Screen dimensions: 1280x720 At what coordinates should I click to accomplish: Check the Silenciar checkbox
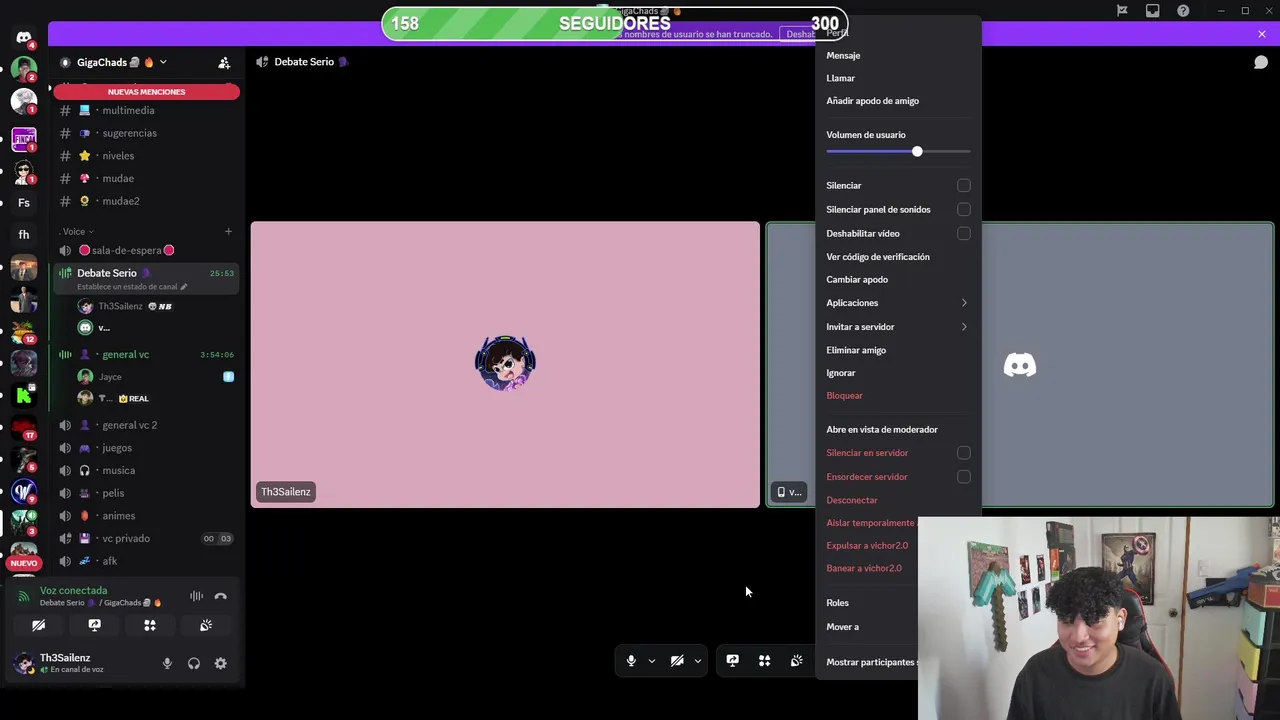pos(964,186)
